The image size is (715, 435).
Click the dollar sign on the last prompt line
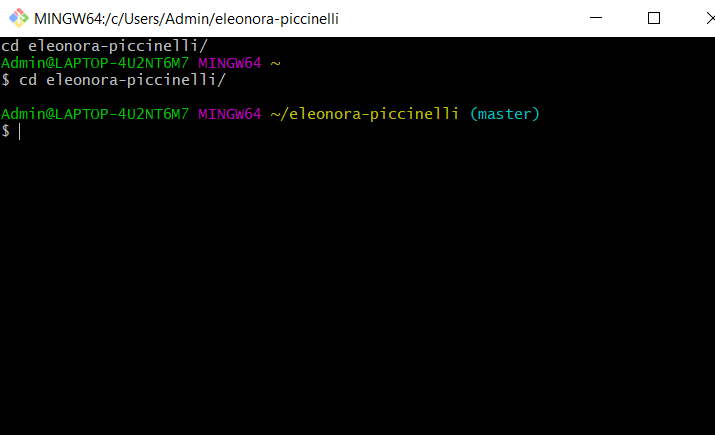pos(5,131)
